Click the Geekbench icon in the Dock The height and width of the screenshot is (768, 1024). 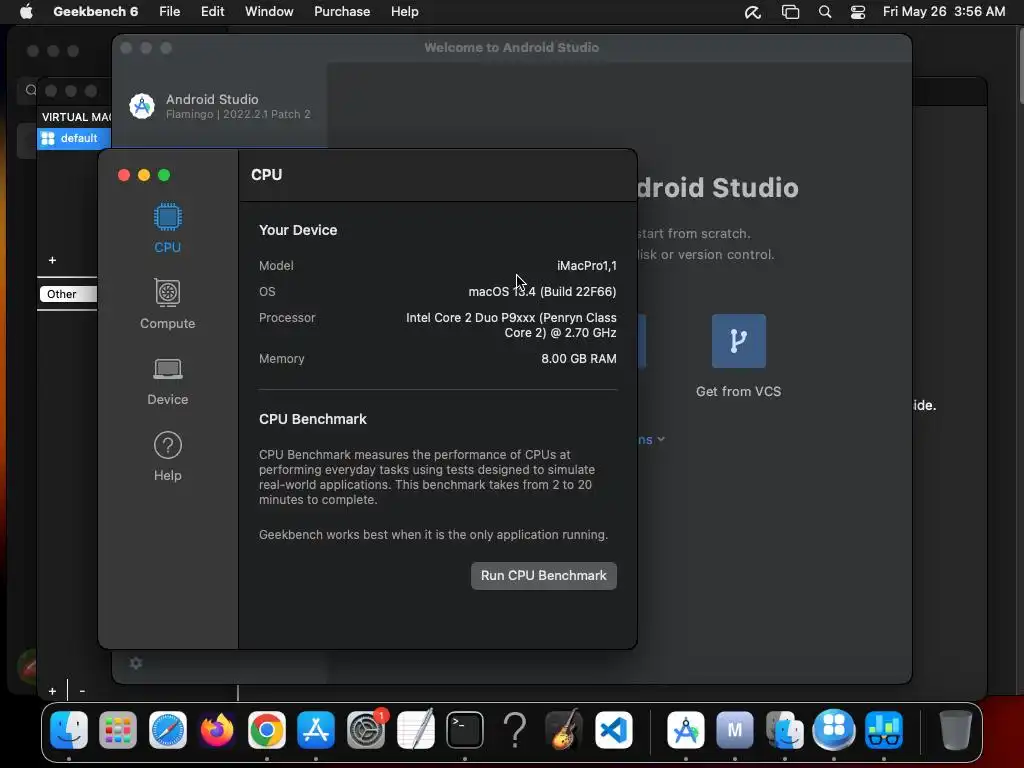tap(884, 729)
